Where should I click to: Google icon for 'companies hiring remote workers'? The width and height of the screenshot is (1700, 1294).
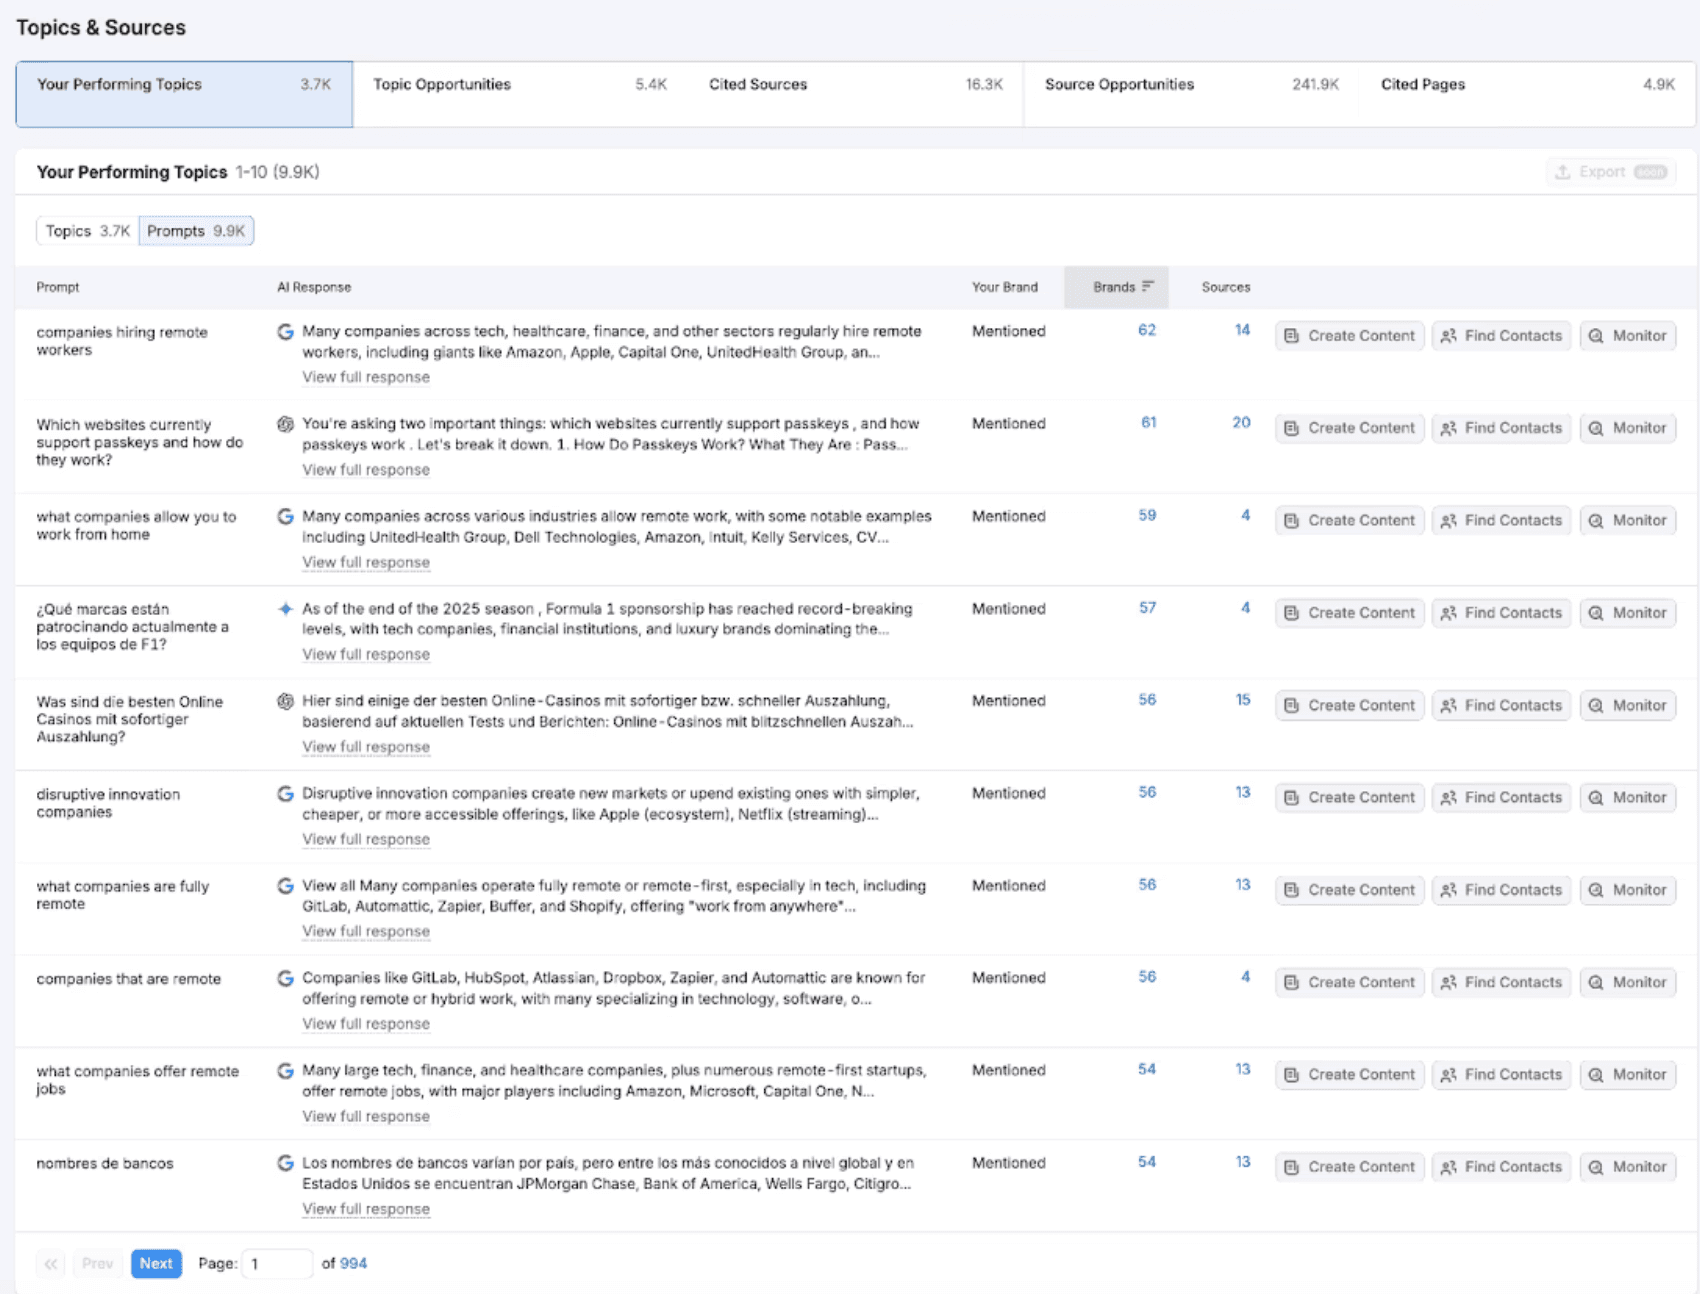click(286, 331)
